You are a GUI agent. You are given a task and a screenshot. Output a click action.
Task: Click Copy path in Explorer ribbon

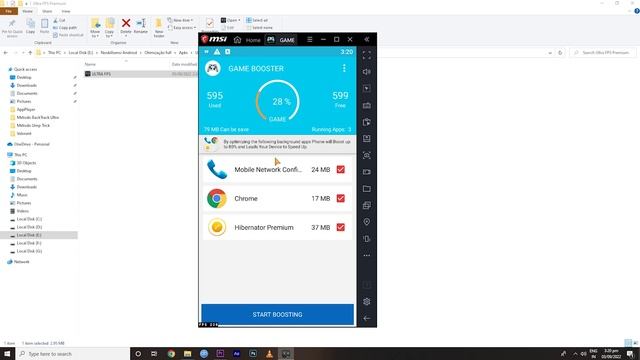click(65, 28)
